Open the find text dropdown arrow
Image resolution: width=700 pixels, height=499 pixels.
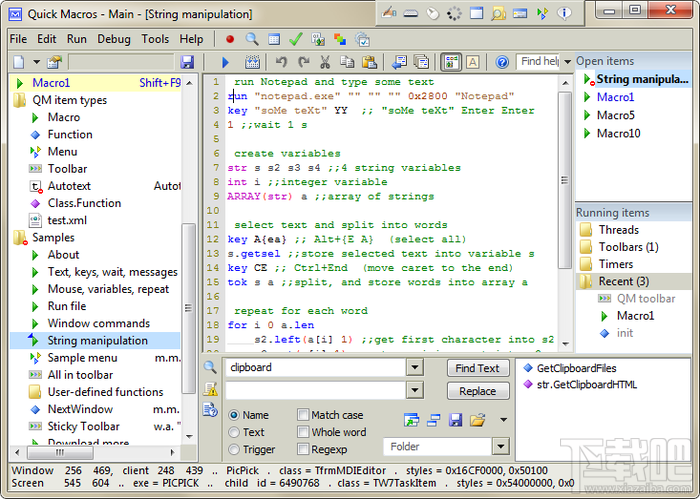[x=415, y=367]
